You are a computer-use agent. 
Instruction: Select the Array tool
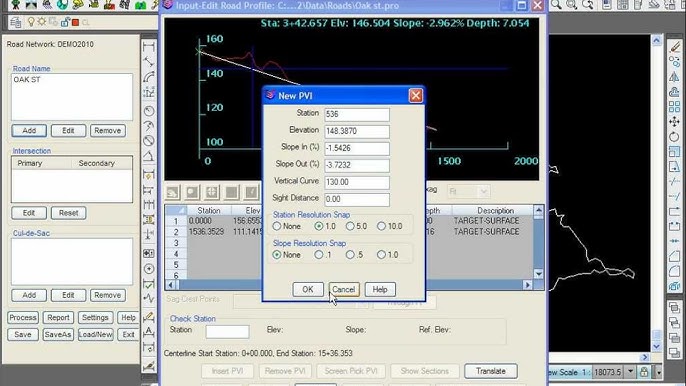click(674, 106)
